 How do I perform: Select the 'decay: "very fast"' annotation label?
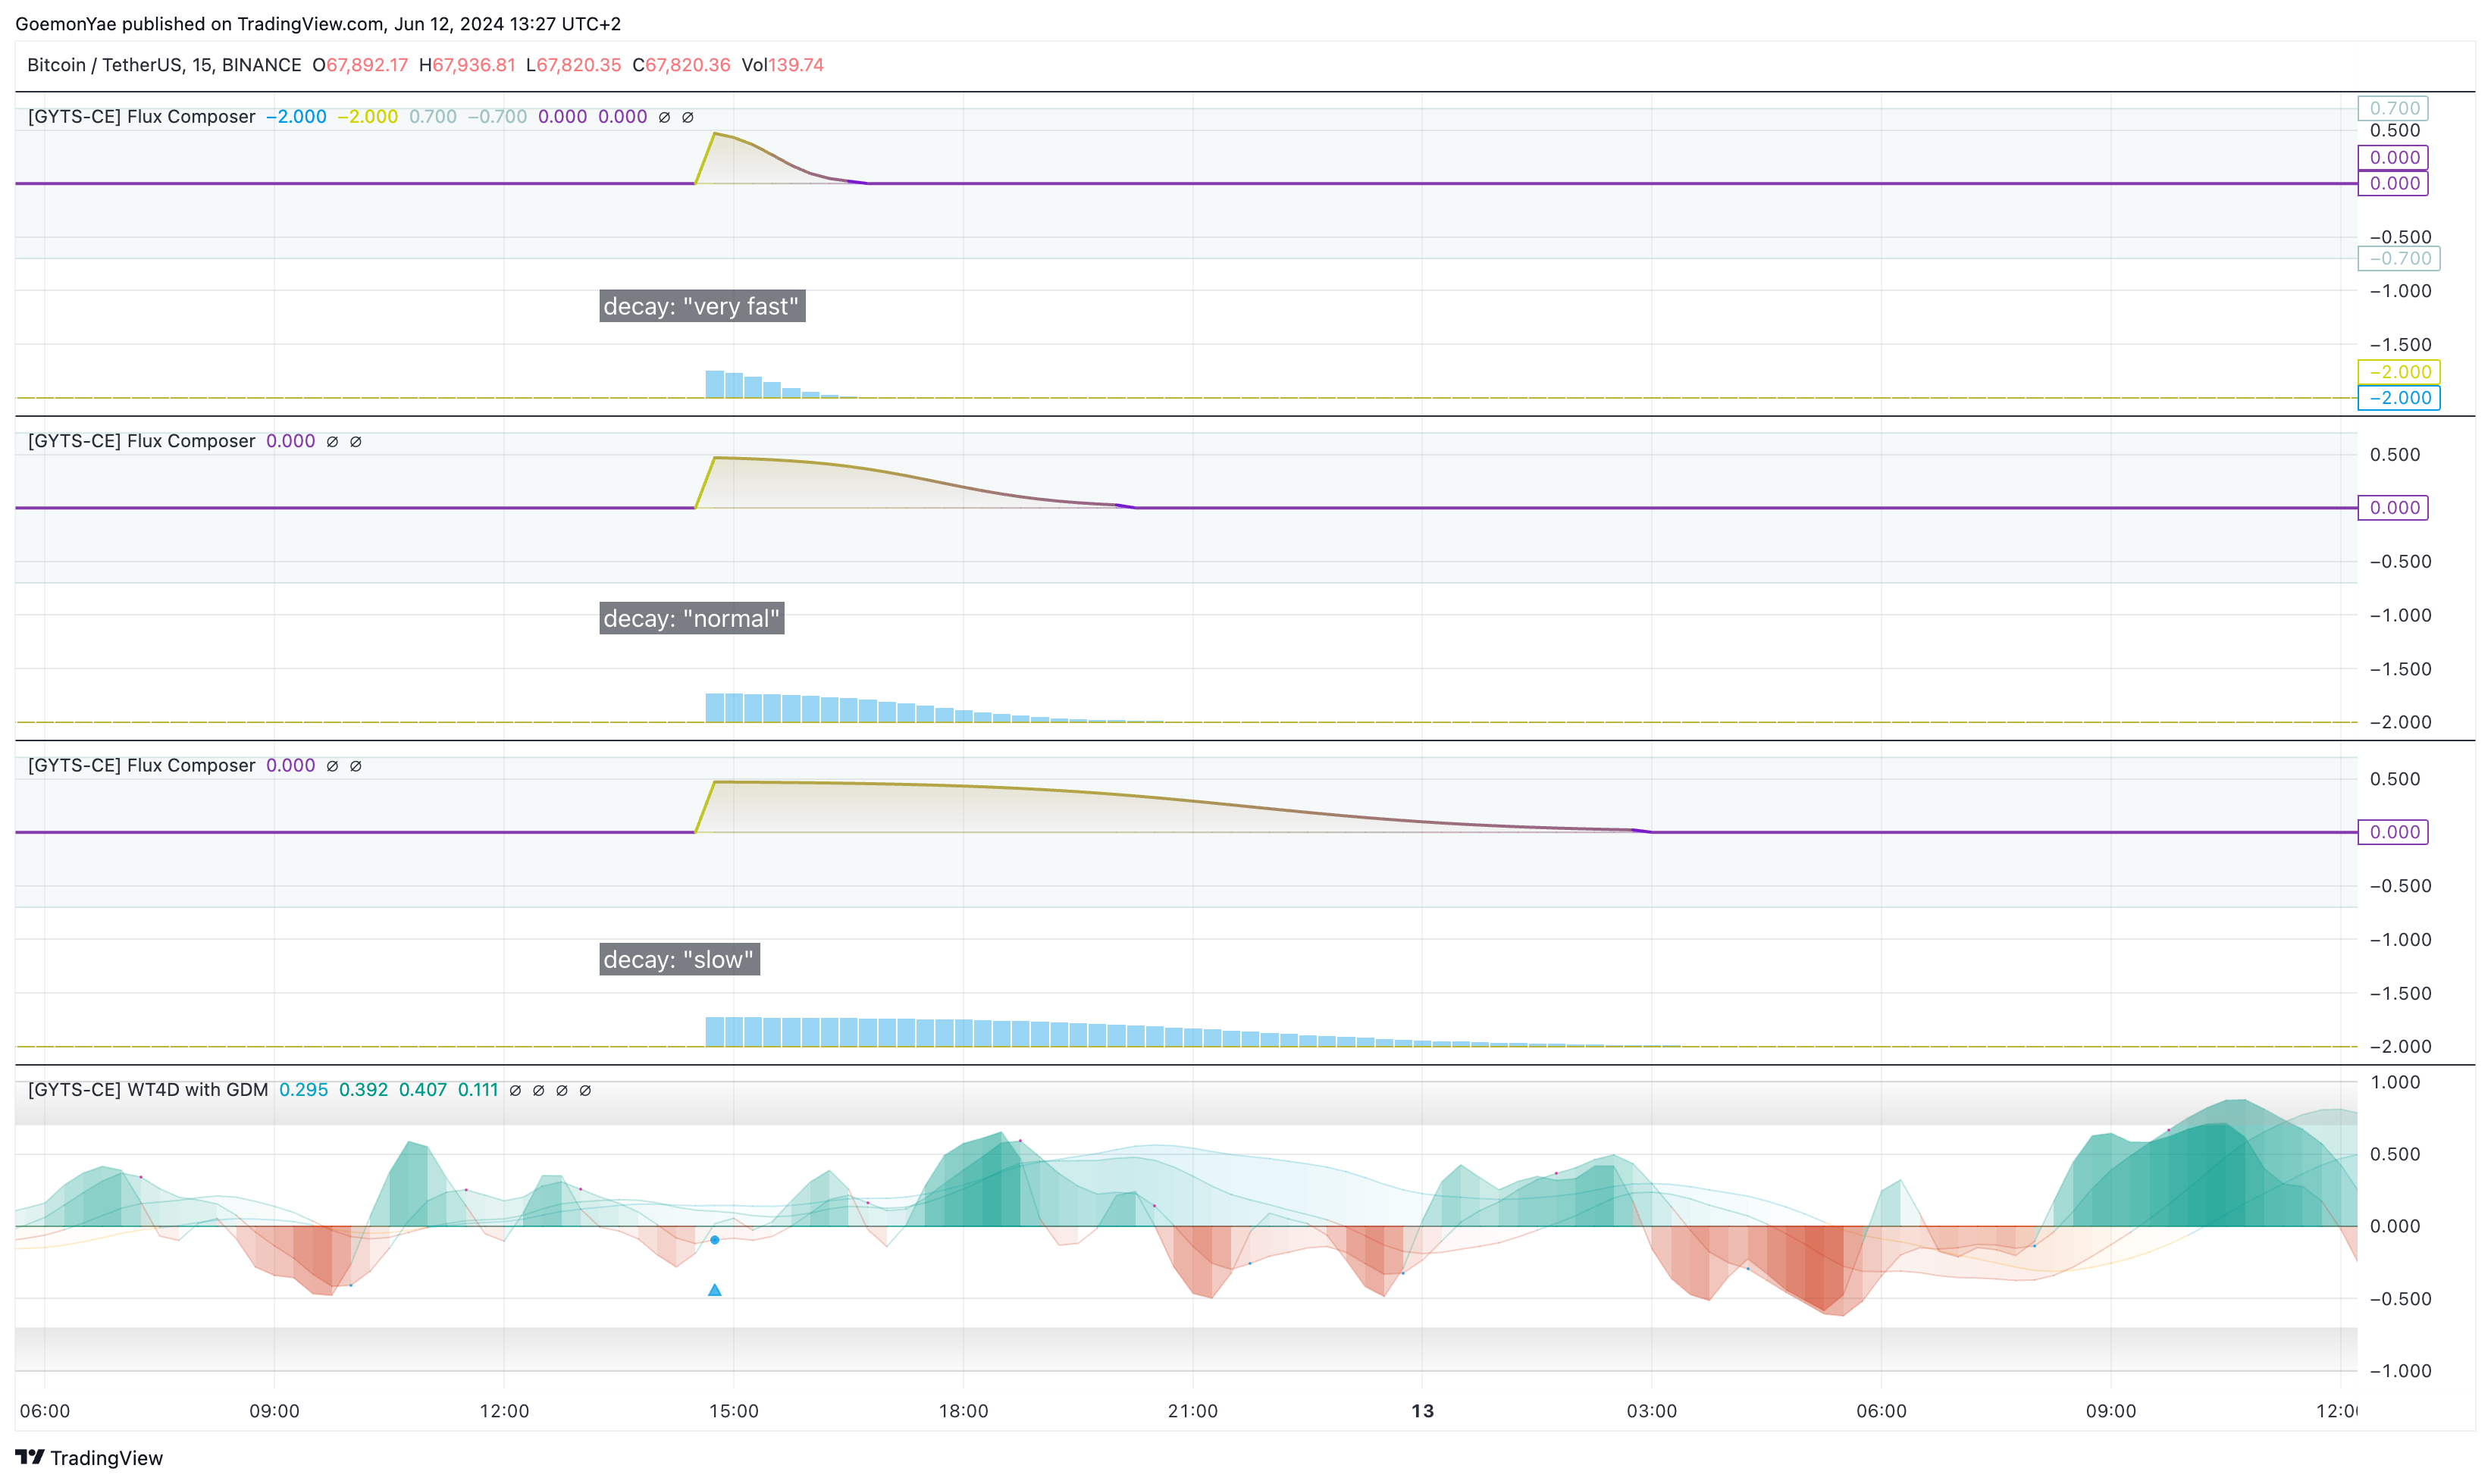click(x=702, y=306)
